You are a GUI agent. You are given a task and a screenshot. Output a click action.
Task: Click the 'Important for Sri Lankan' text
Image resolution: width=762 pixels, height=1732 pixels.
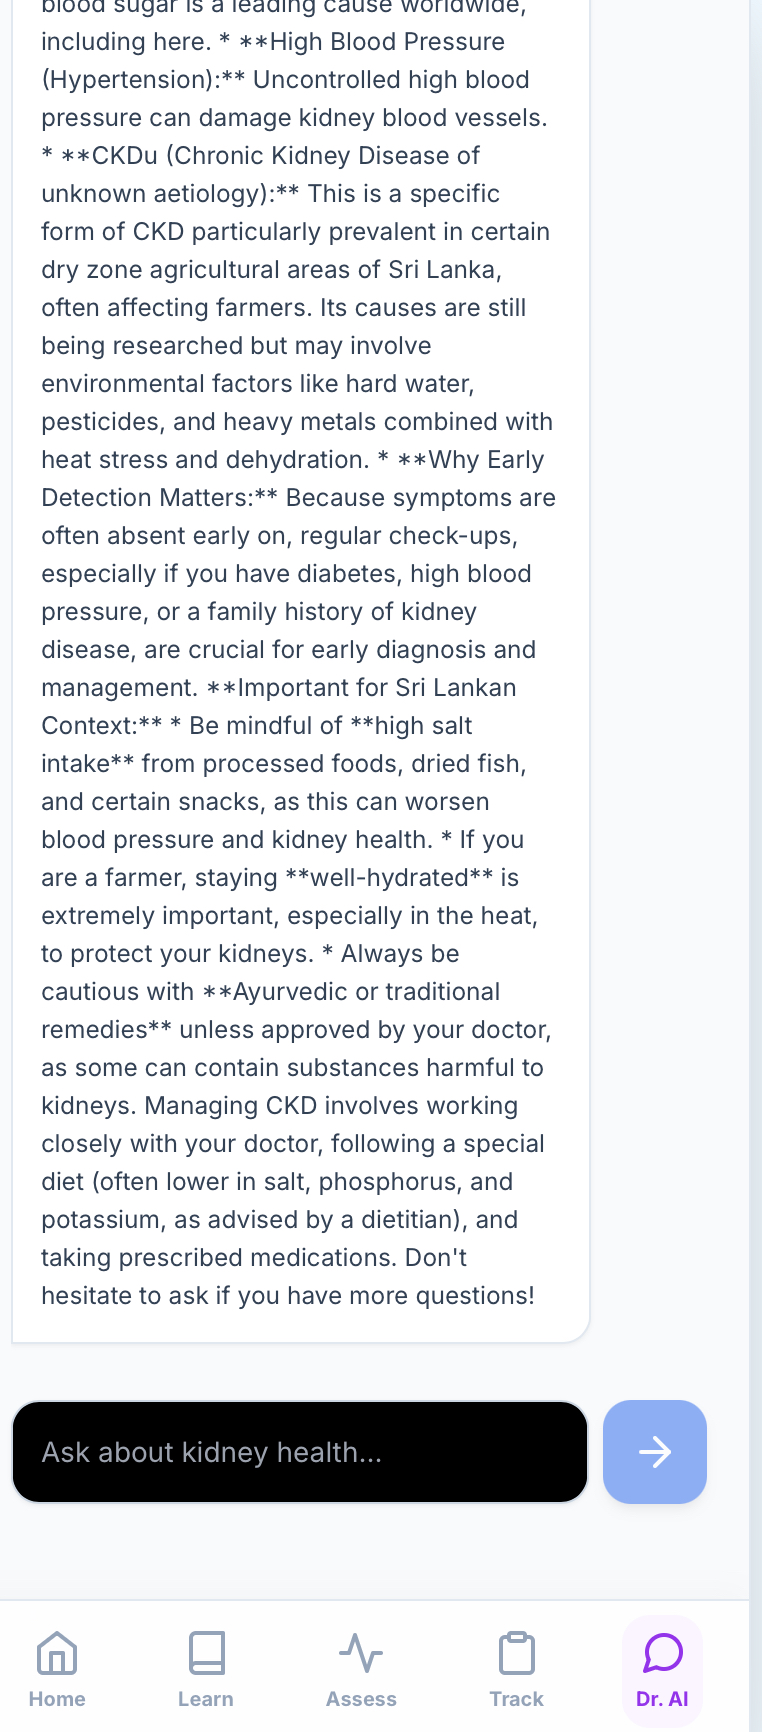pos(377,688)
